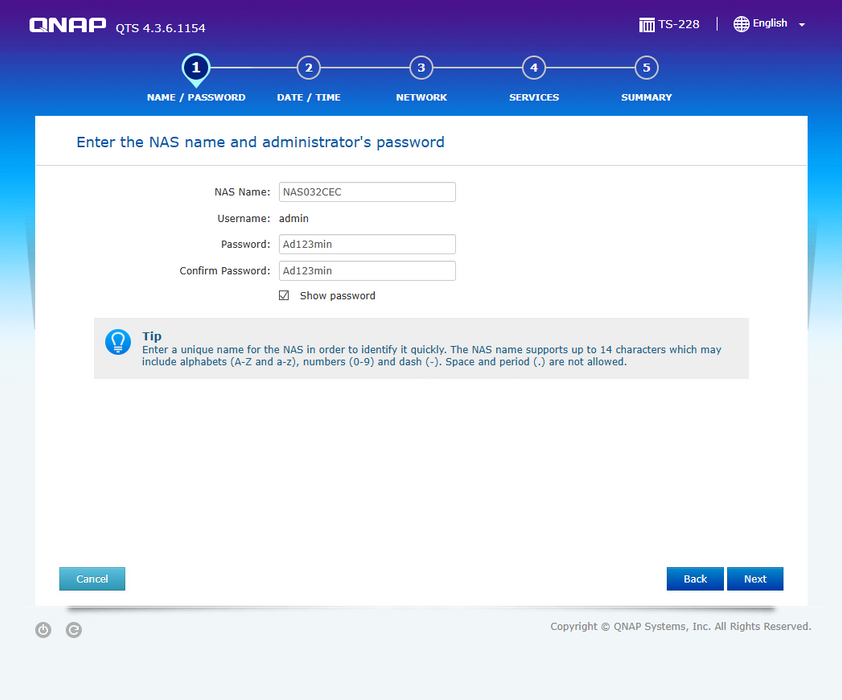Select the step 1 circle marker
Image resolution: width=842 pixels, height=700 pixels.
point(196,67)
